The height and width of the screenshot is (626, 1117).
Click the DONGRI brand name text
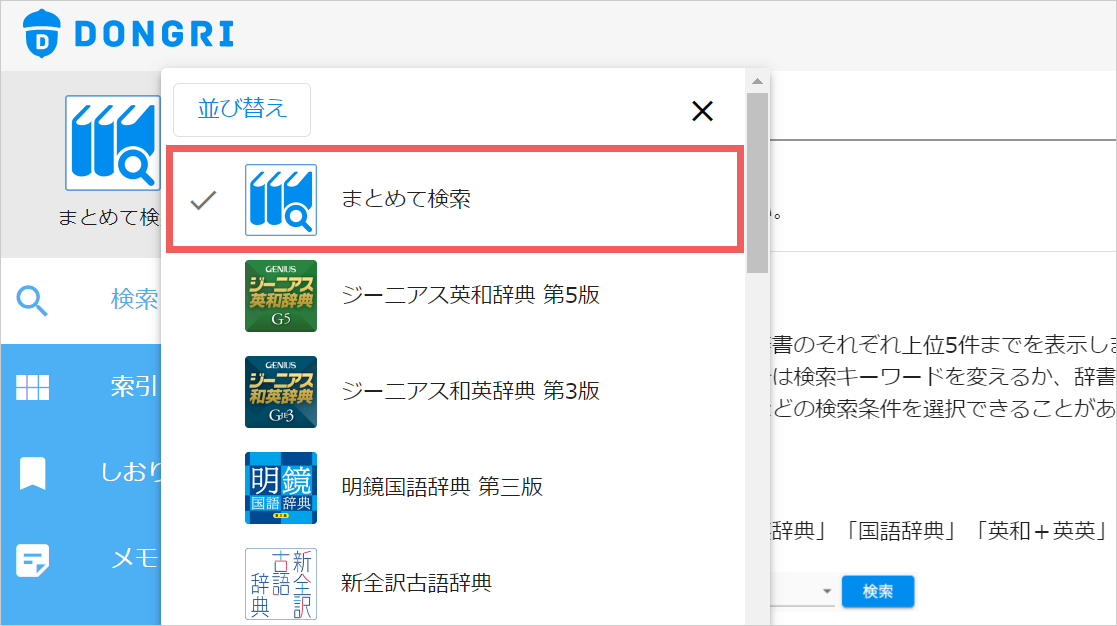tap(155, 34)
